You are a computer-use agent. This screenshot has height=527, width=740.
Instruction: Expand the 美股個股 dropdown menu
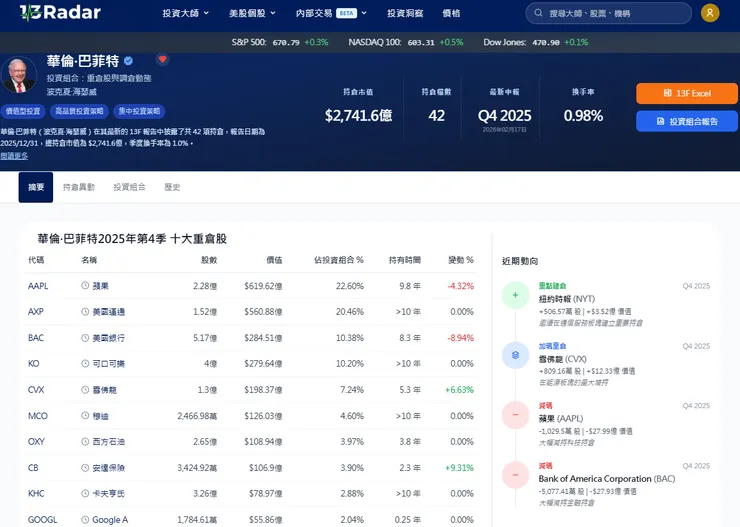click(252, 13)
